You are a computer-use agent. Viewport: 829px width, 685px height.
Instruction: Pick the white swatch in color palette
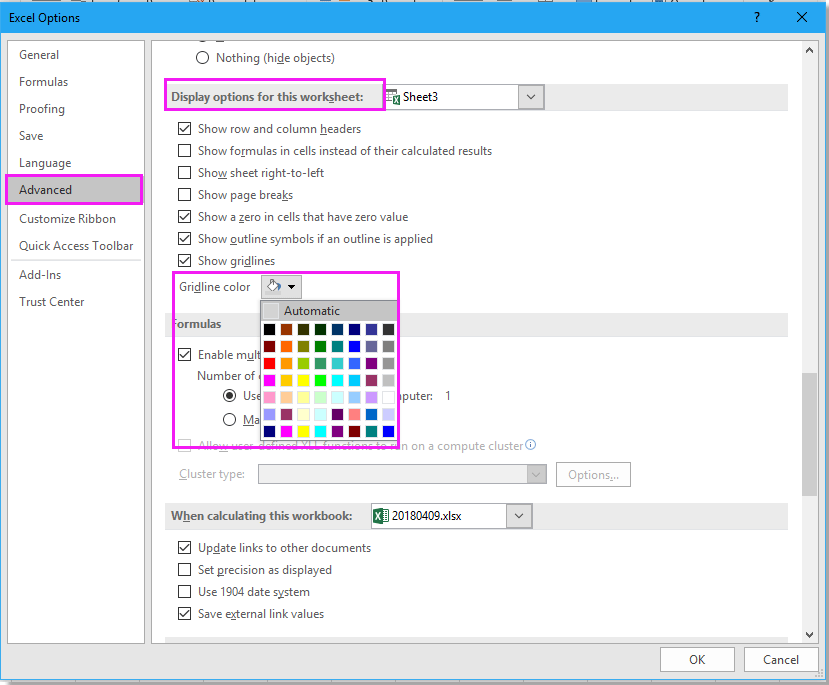coord(388,398)
